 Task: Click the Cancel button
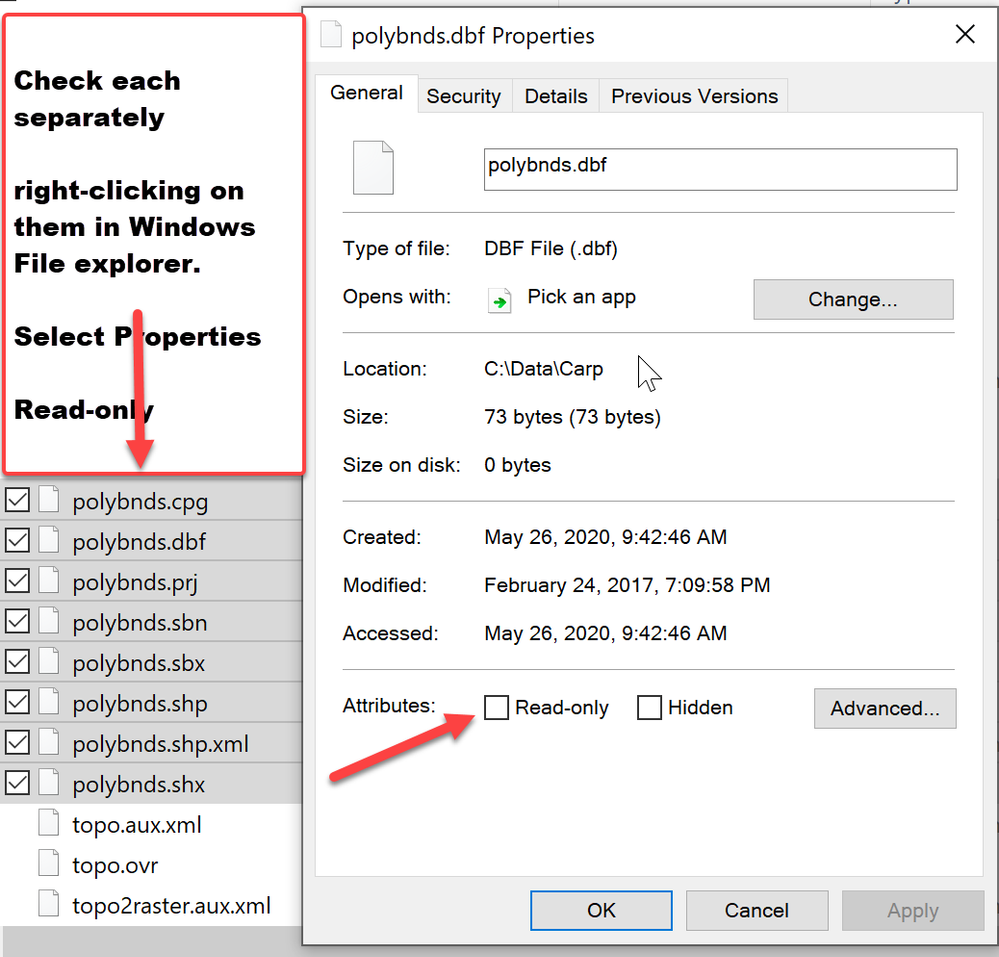[757, 910]
